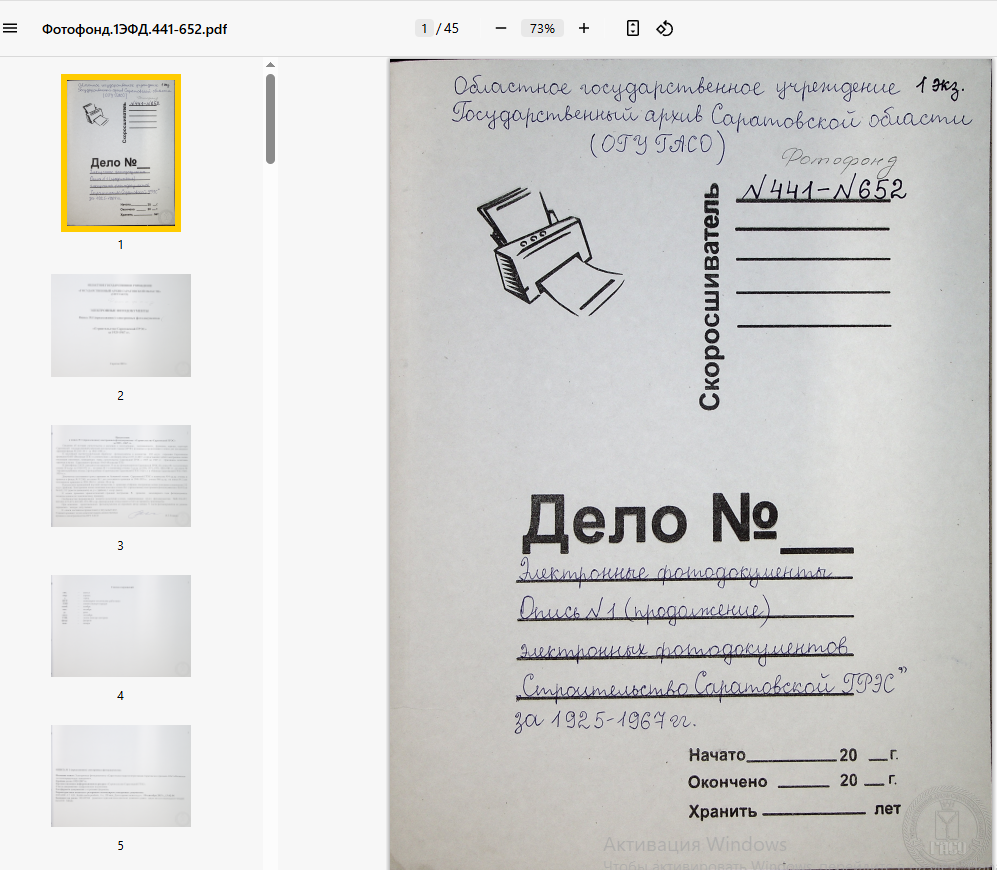Select the page 5 thumbnail
The width and height of the screenshot is (997, 870).
pos(120,776)
